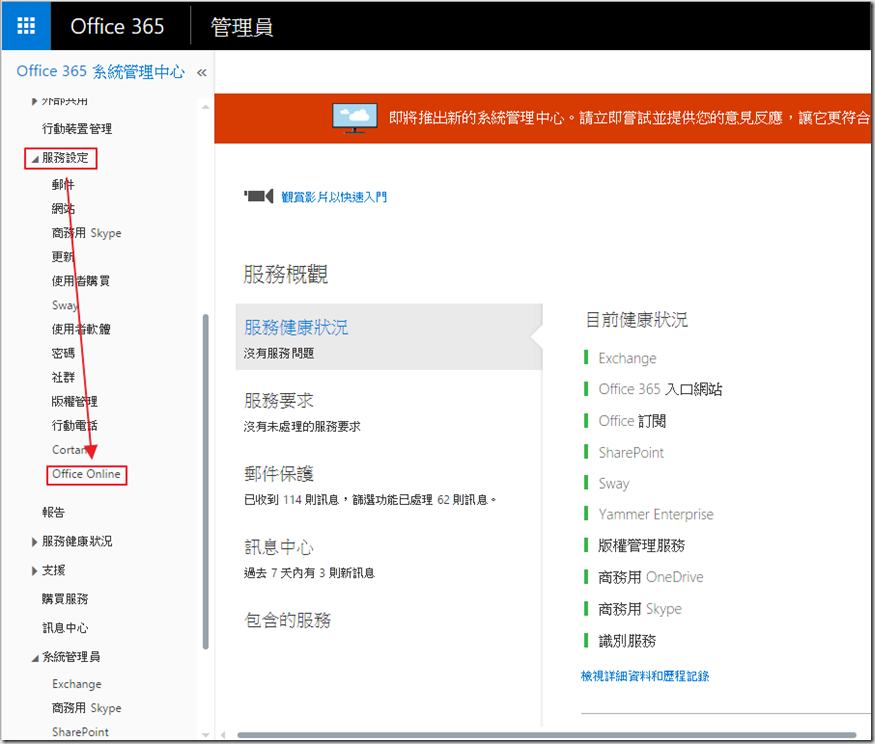
Task: Click the monitor cloud icon in banner
Action: point(354,118)
